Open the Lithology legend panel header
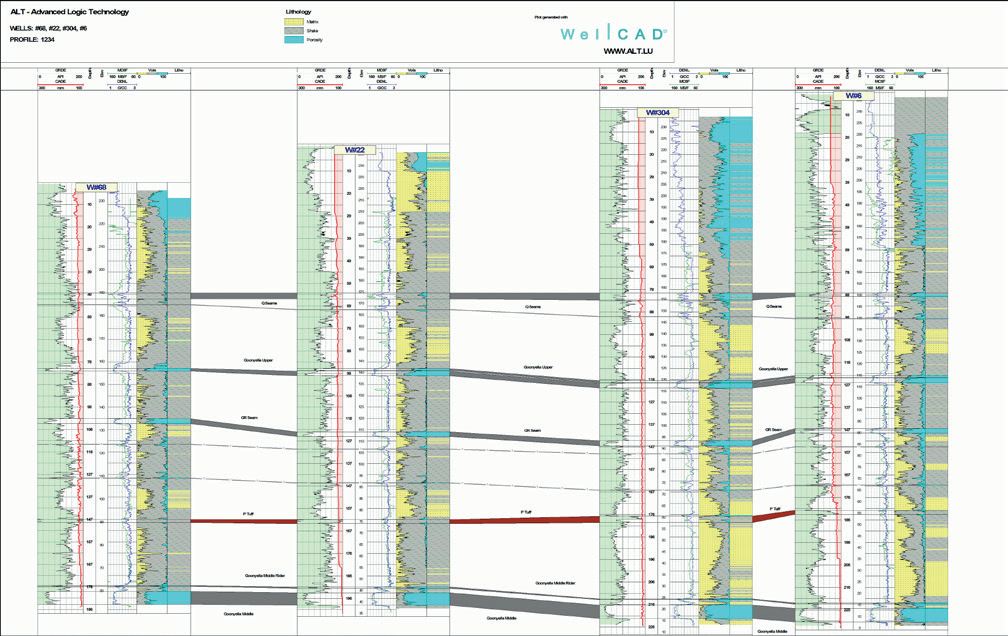Screen dimensions: 1008x636 299,12
